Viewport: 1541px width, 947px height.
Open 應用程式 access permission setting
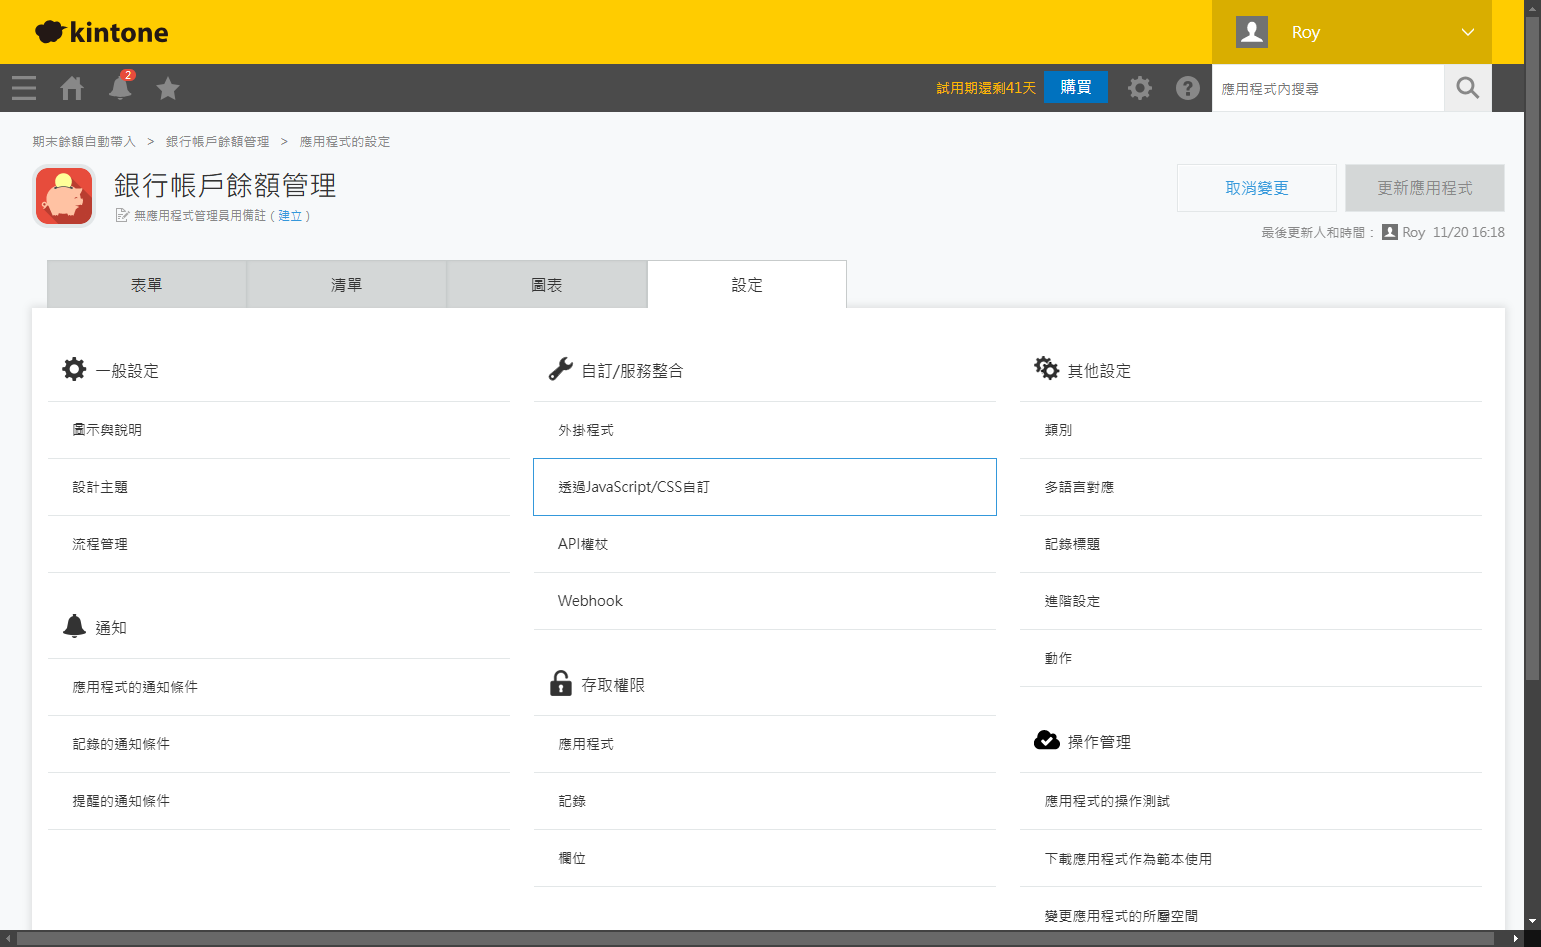coord(765,744)
